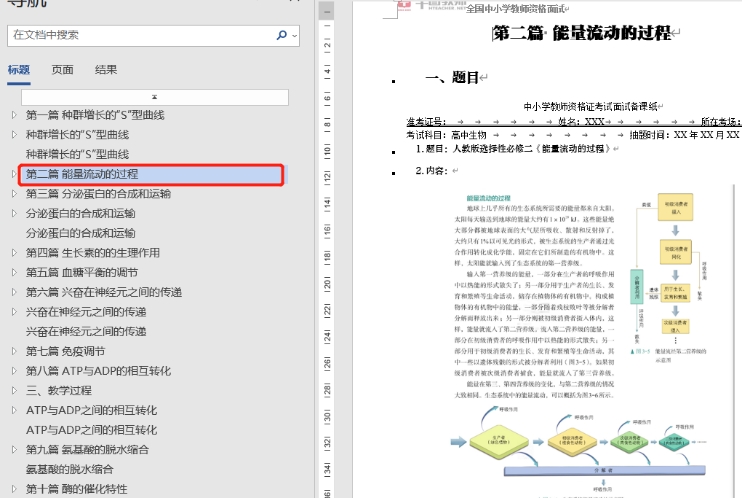
Task: Expand the 第一篇 种群增长的"S"型曲线 heading triangle
Action: click(x=14, y=115)
